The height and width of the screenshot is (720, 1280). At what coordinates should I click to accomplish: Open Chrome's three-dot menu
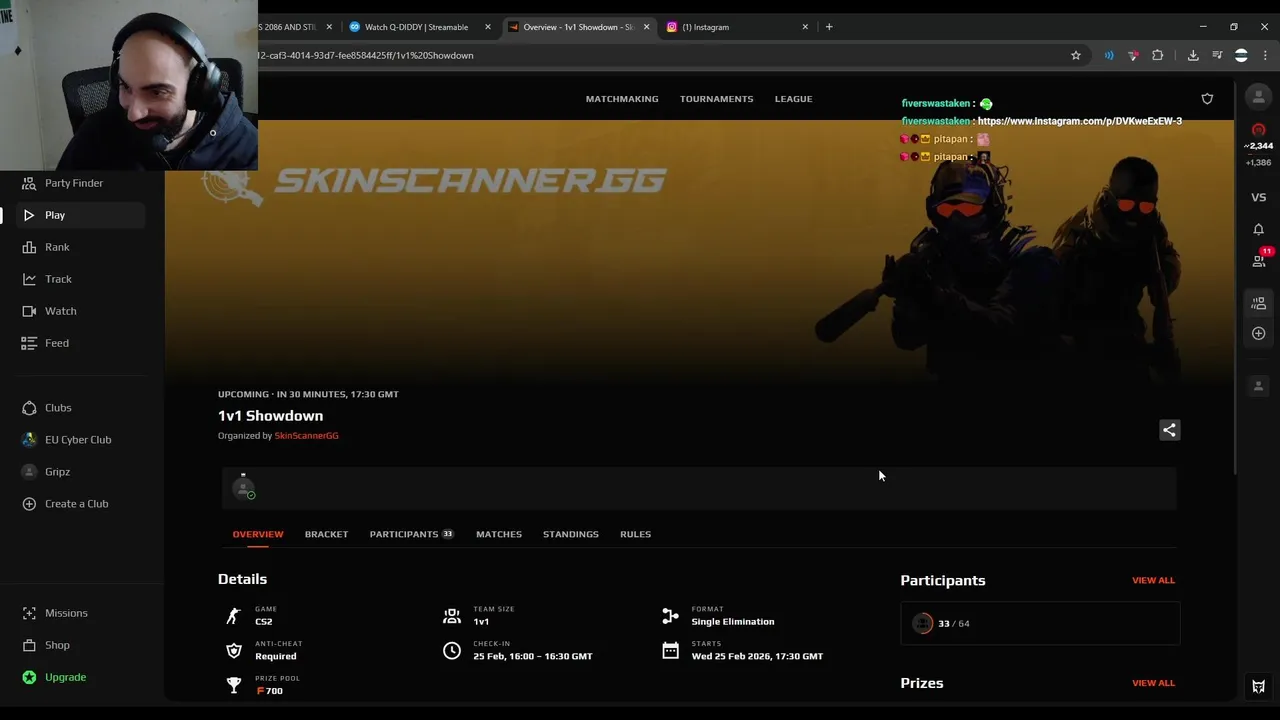point(1265,56)
